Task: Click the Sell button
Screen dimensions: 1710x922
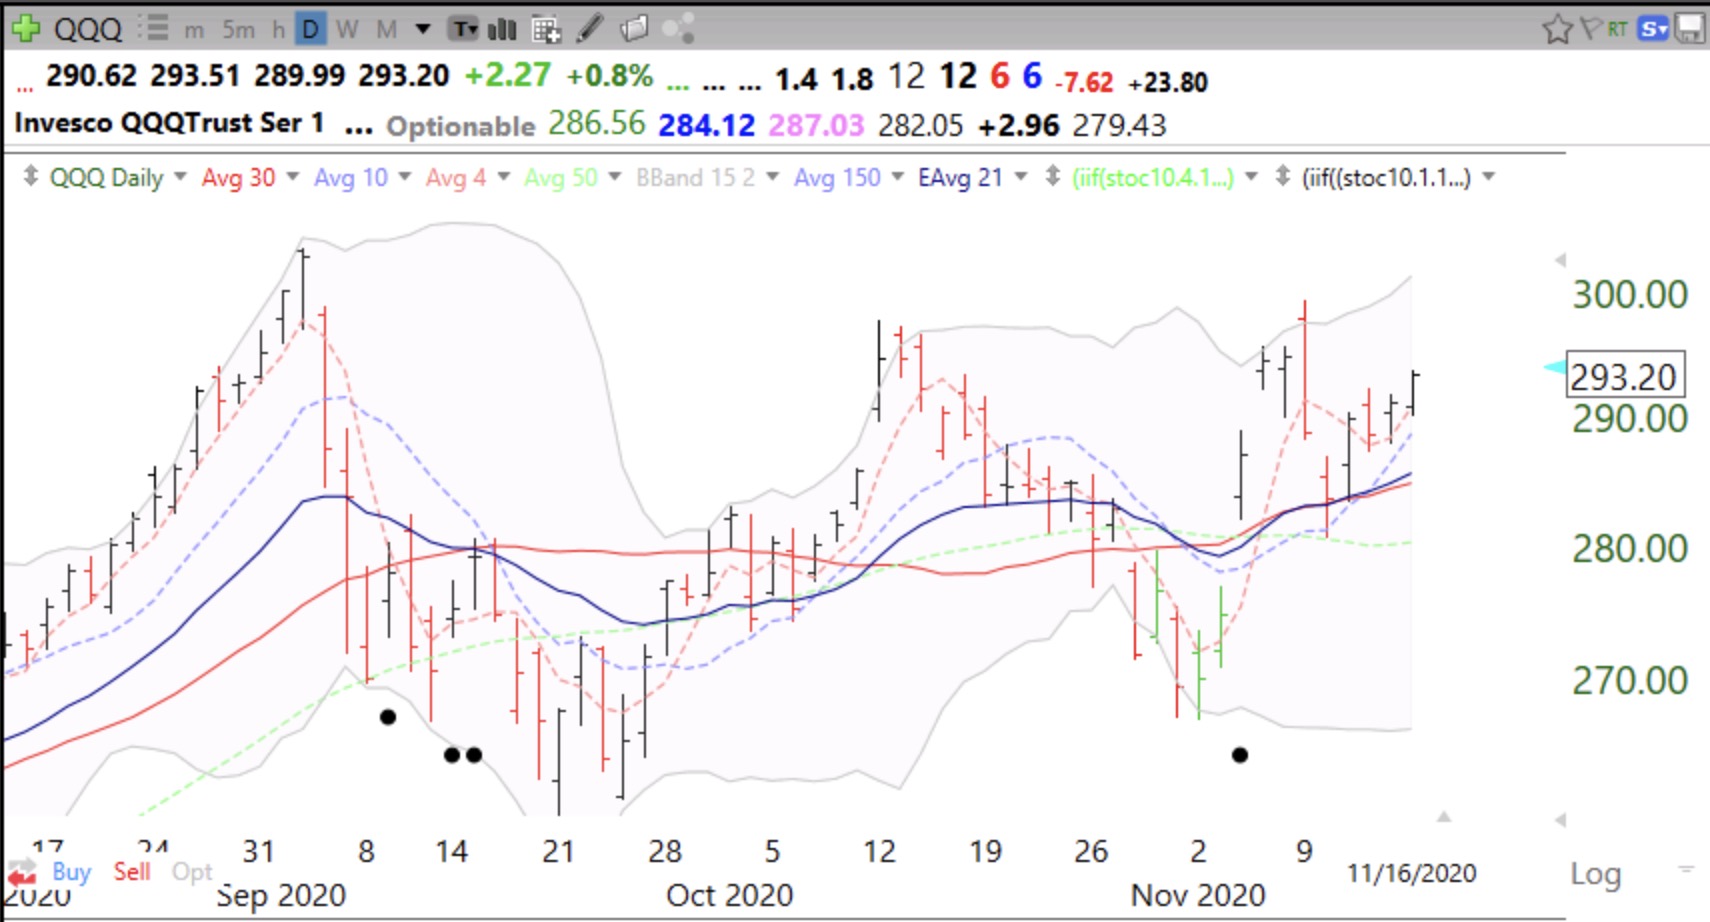Action: click(132, 872)
